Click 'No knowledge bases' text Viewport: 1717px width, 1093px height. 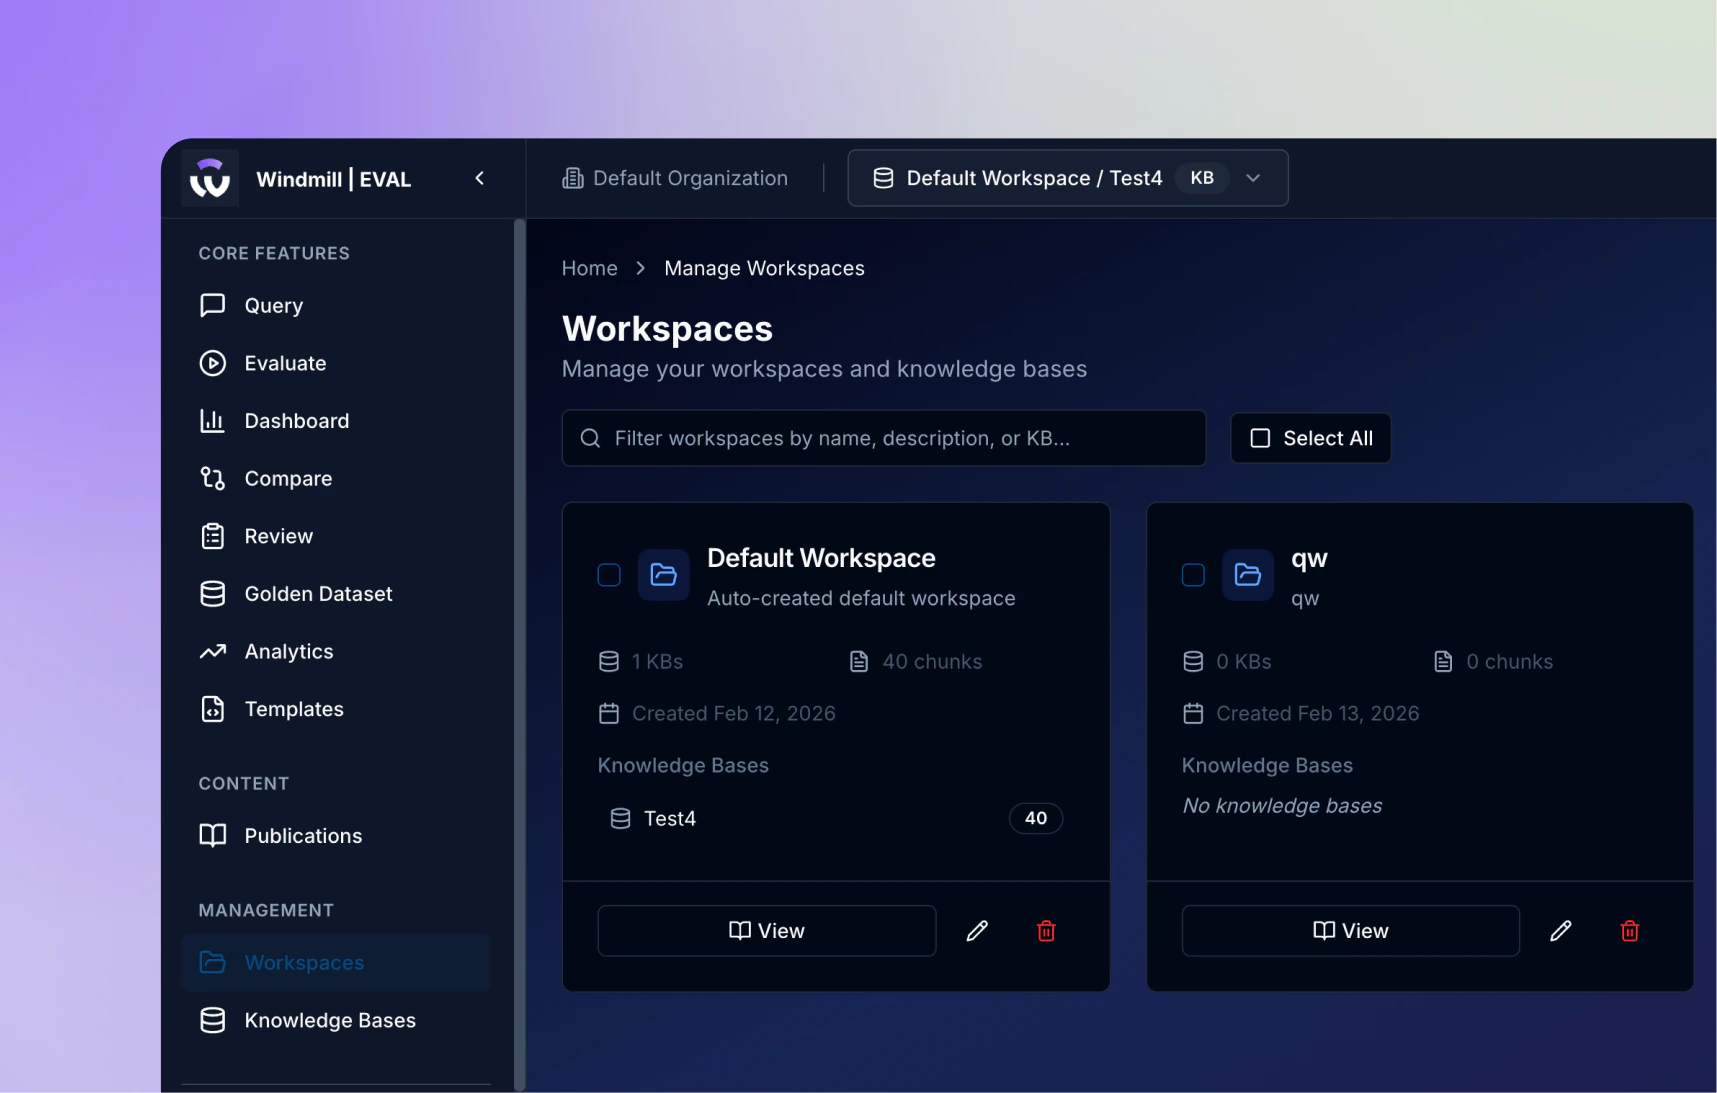1282,806
